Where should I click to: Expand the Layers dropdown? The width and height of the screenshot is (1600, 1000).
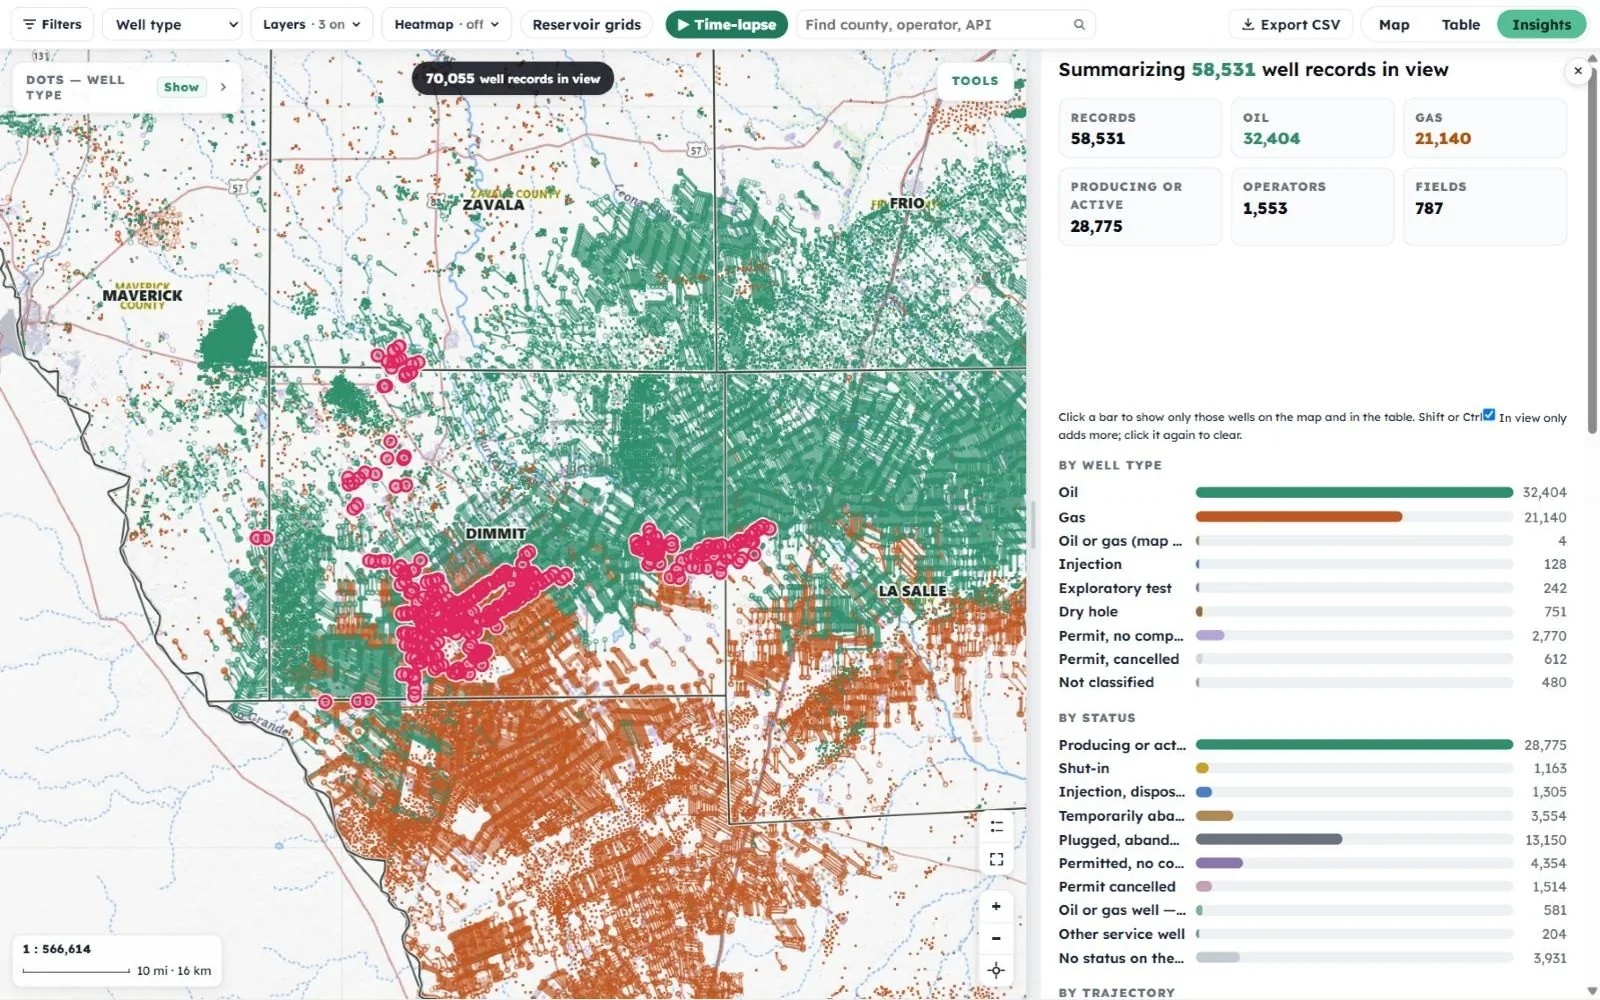coord(311,24)
